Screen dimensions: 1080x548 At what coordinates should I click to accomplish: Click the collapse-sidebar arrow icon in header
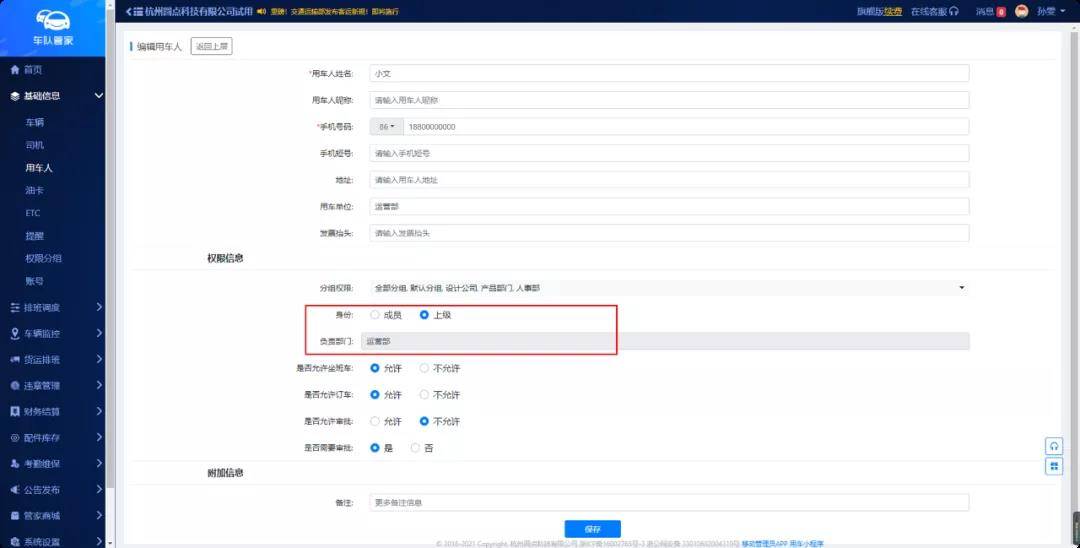(x=127, y=11)
